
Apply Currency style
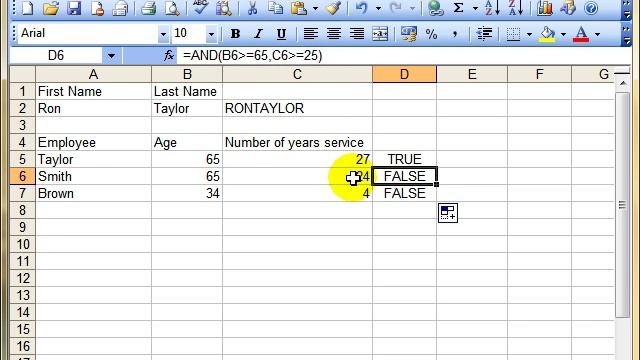point(409,34)
